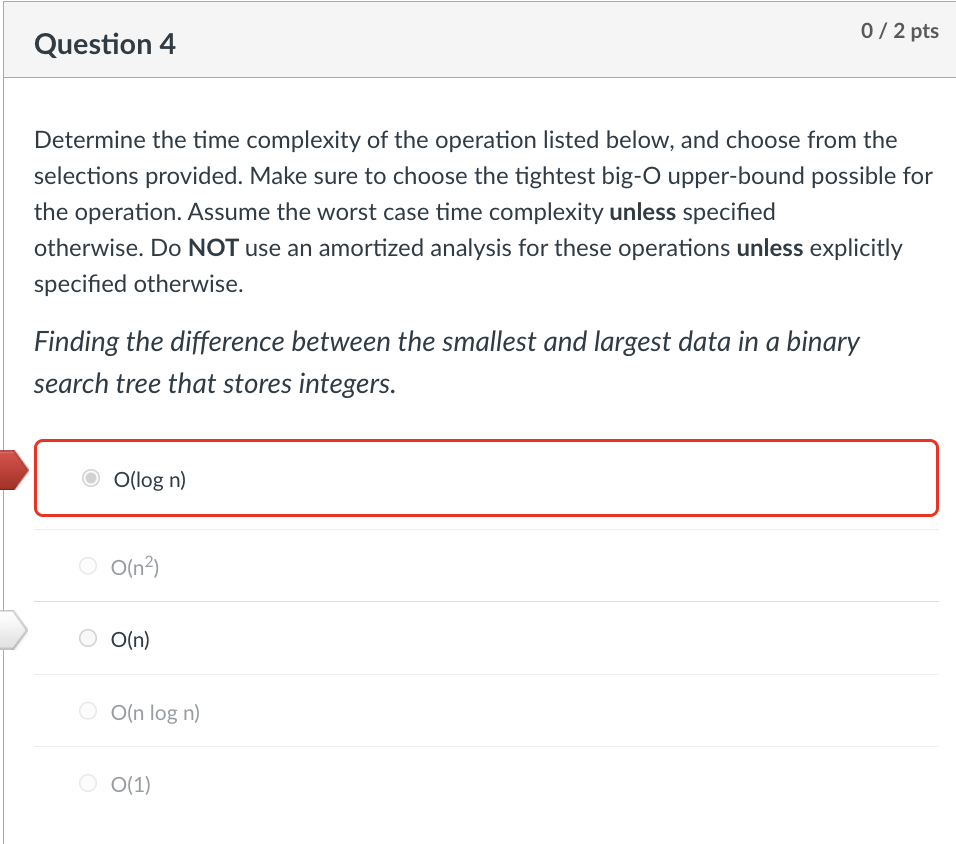Click the red arrow marker beside the selected answer
Screen dimensions: 956x844
pos(12,468)
